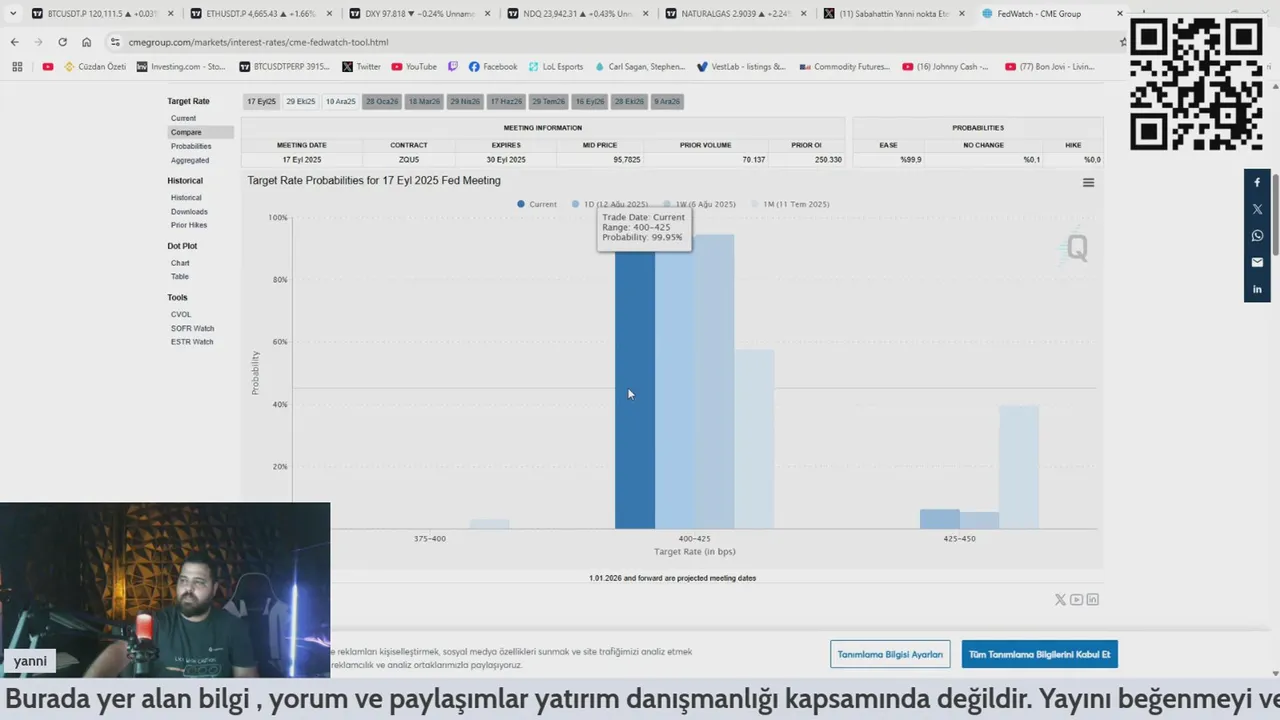Viewport: 1280px width, 720px height.
Task: Select the 28 Oca26 meeting tab
Action: (381, 101)
